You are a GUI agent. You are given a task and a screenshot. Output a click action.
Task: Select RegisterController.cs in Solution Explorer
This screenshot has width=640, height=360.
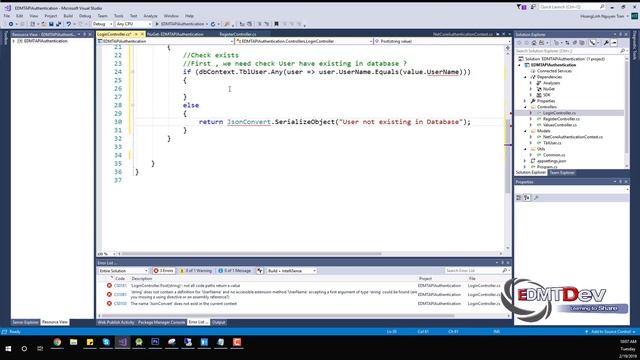(x=561, y=119)
